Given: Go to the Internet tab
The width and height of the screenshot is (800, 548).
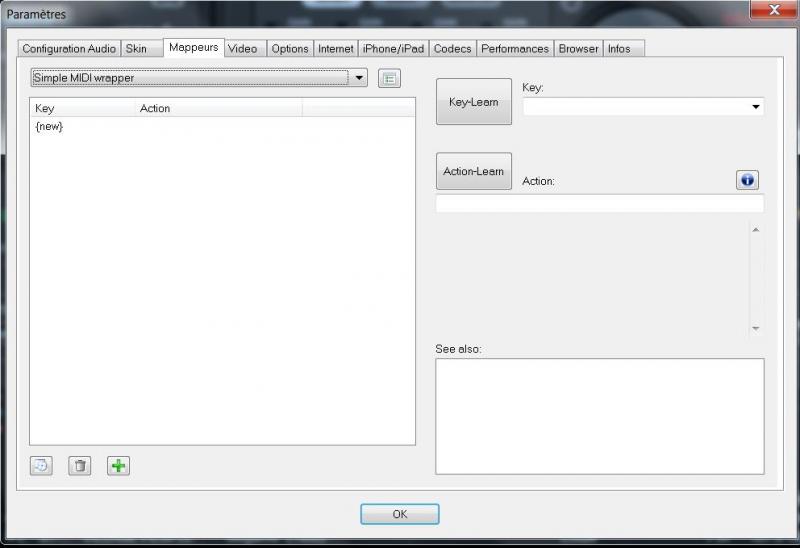Looking at the screenshot, I should pyautogui.click(x=336, y=48).
